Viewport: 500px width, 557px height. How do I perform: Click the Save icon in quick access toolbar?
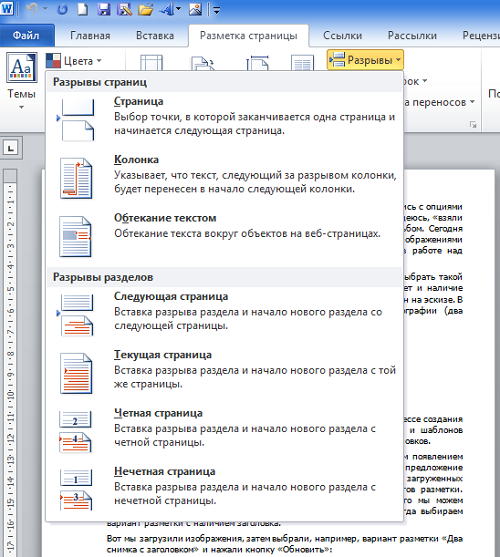[104, 10]
